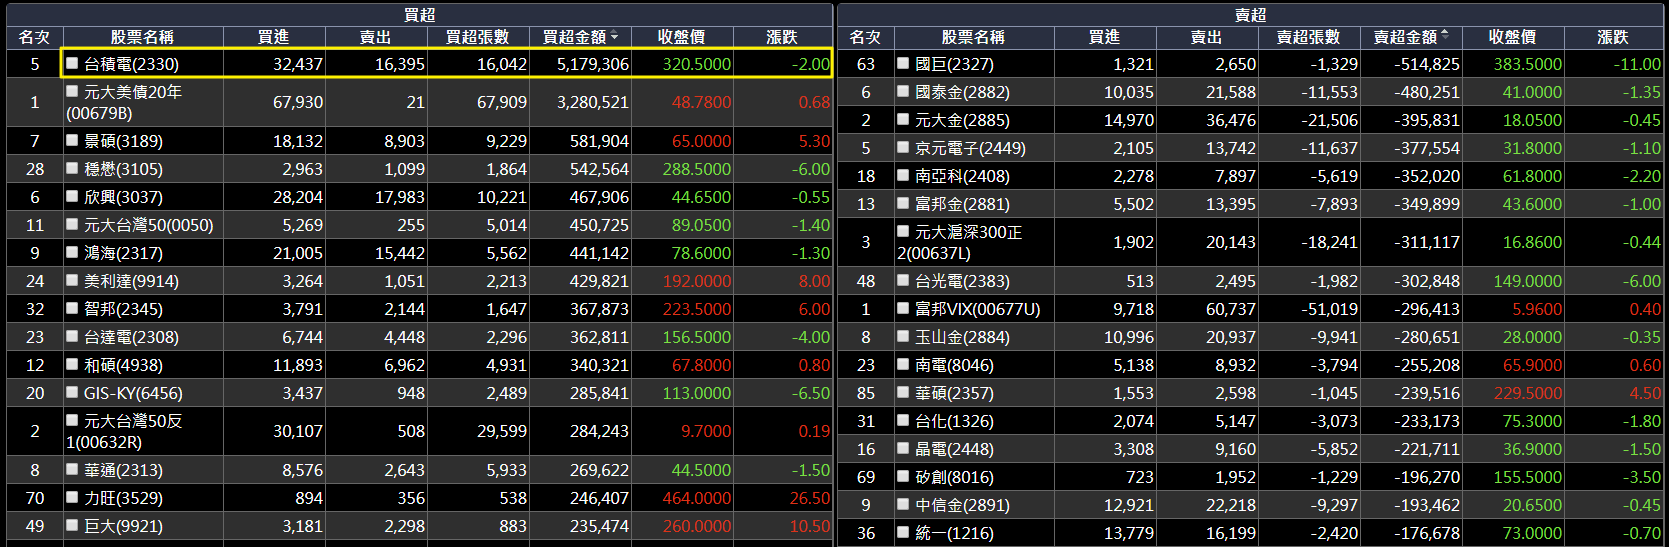The image size is (1669, 547).
Task: Open stock 力旺(3529)
Action: pyautogui.click(x=123, y=498)
